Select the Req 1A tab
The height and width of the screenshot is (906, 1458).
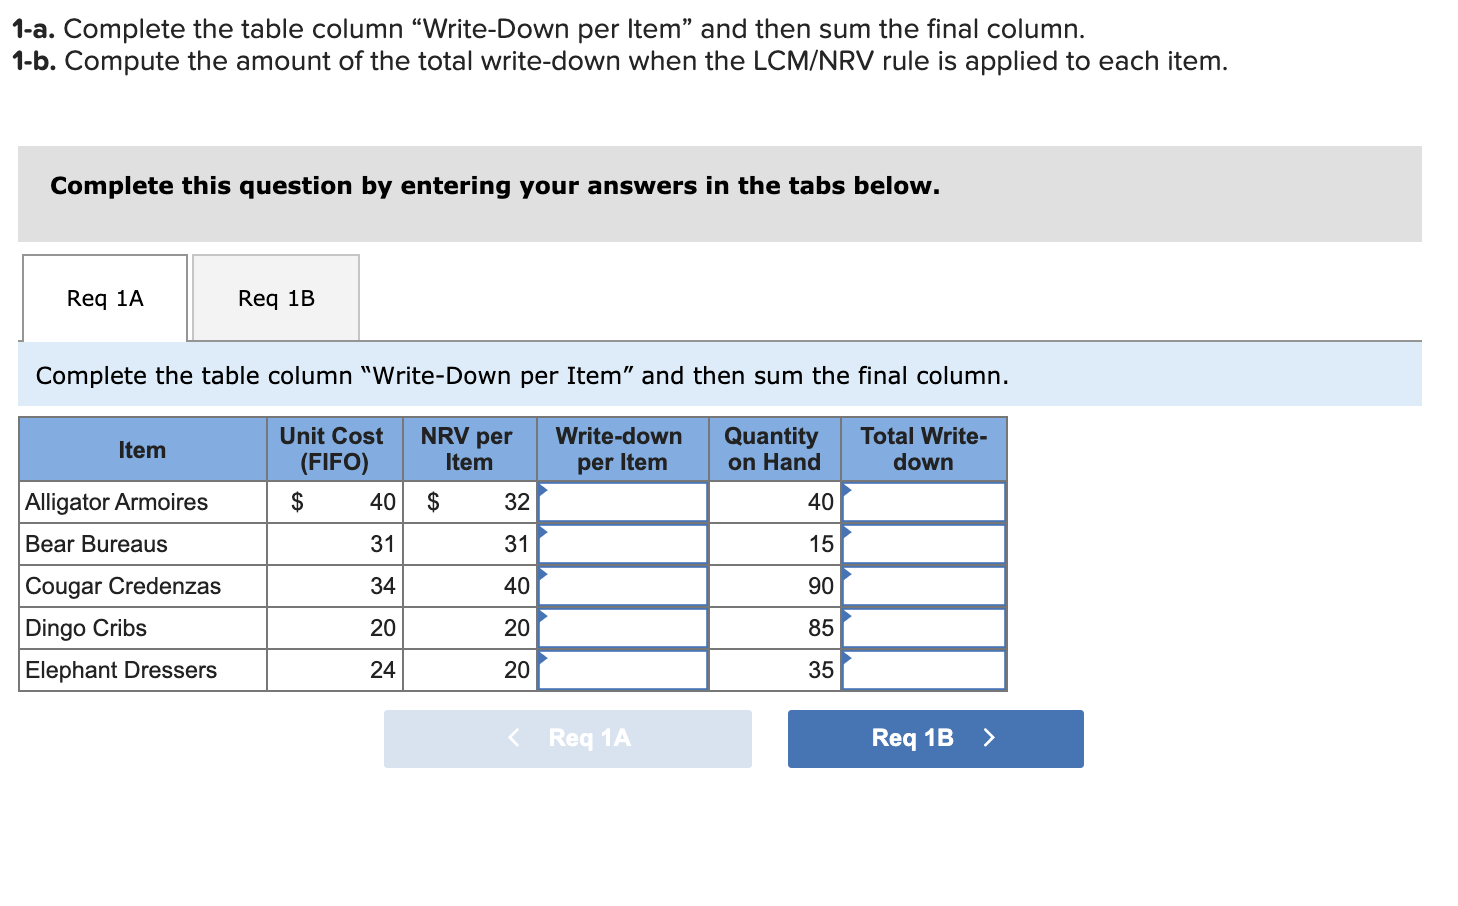104,297
